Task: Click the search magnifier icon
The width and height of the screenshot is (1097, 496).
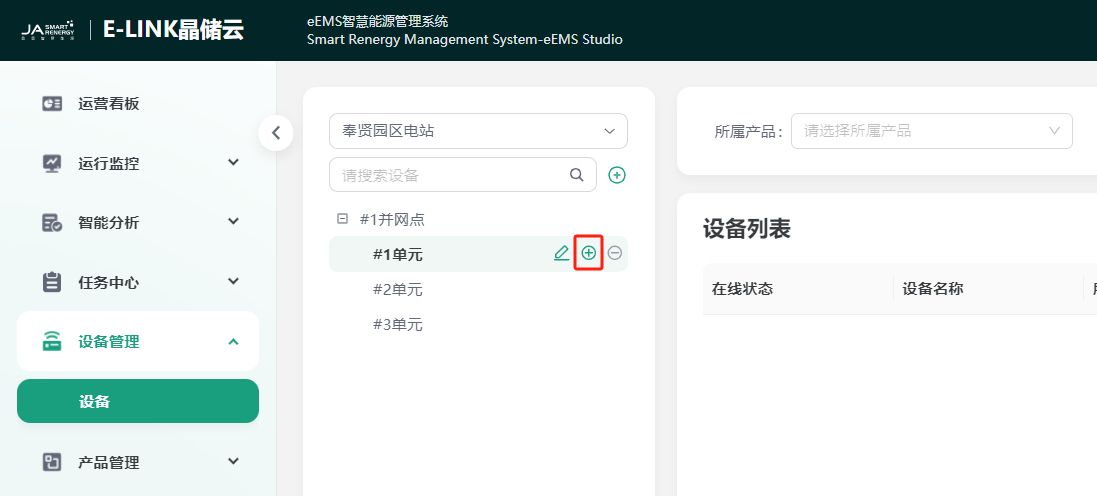Action: click(577, 175)
